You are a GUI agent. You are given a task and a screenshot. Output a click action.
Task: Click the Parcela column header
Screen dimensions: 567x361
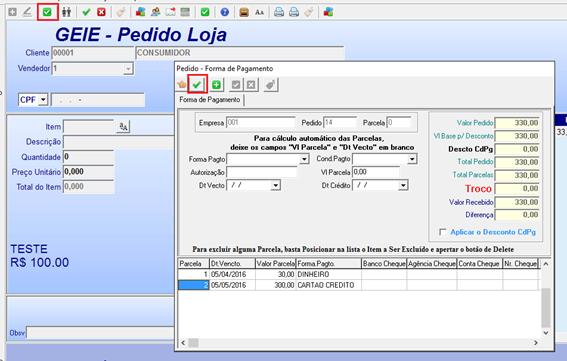coord(194,263)
